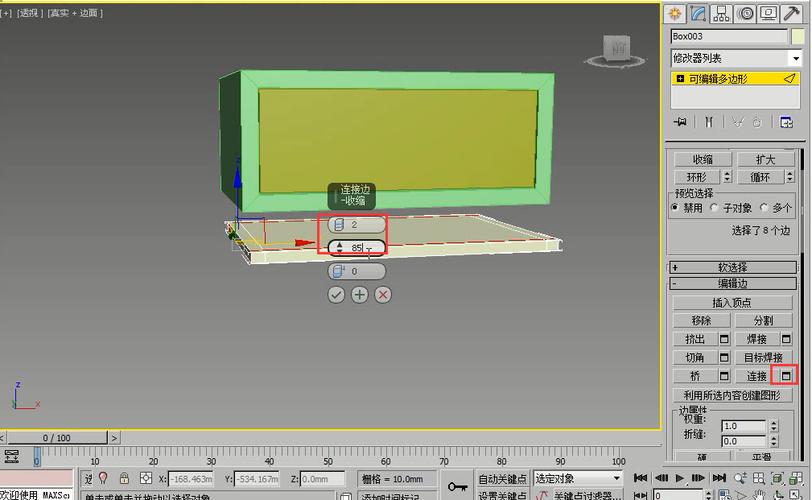Open the Utilities hammer tab
Viewport: 812px width, 500px height.
tap(791, 14)
